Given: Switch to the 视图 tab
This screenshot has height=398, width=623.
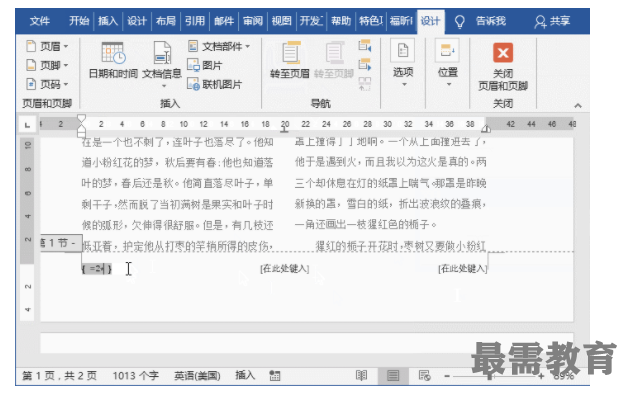Looking at the screenshot, I should [281, 21].
